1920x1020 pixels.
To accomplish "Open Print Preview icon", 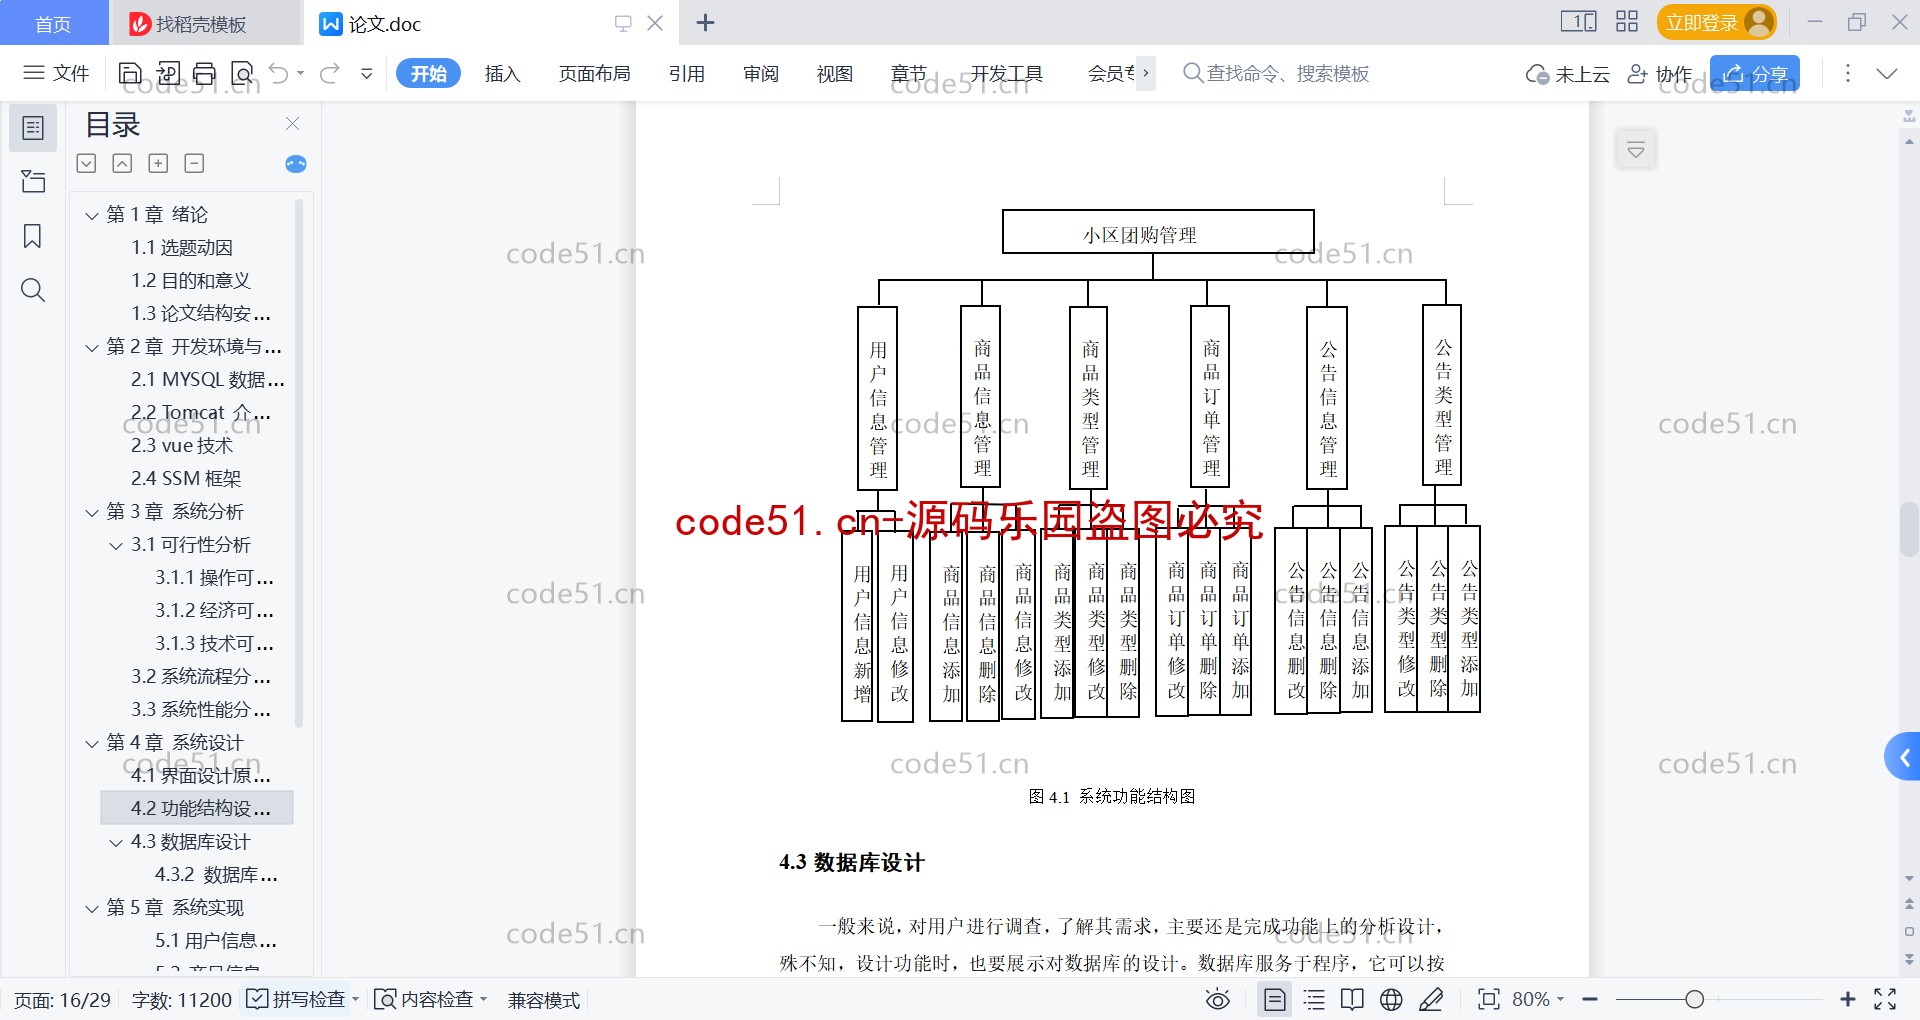I will (242, 73).
